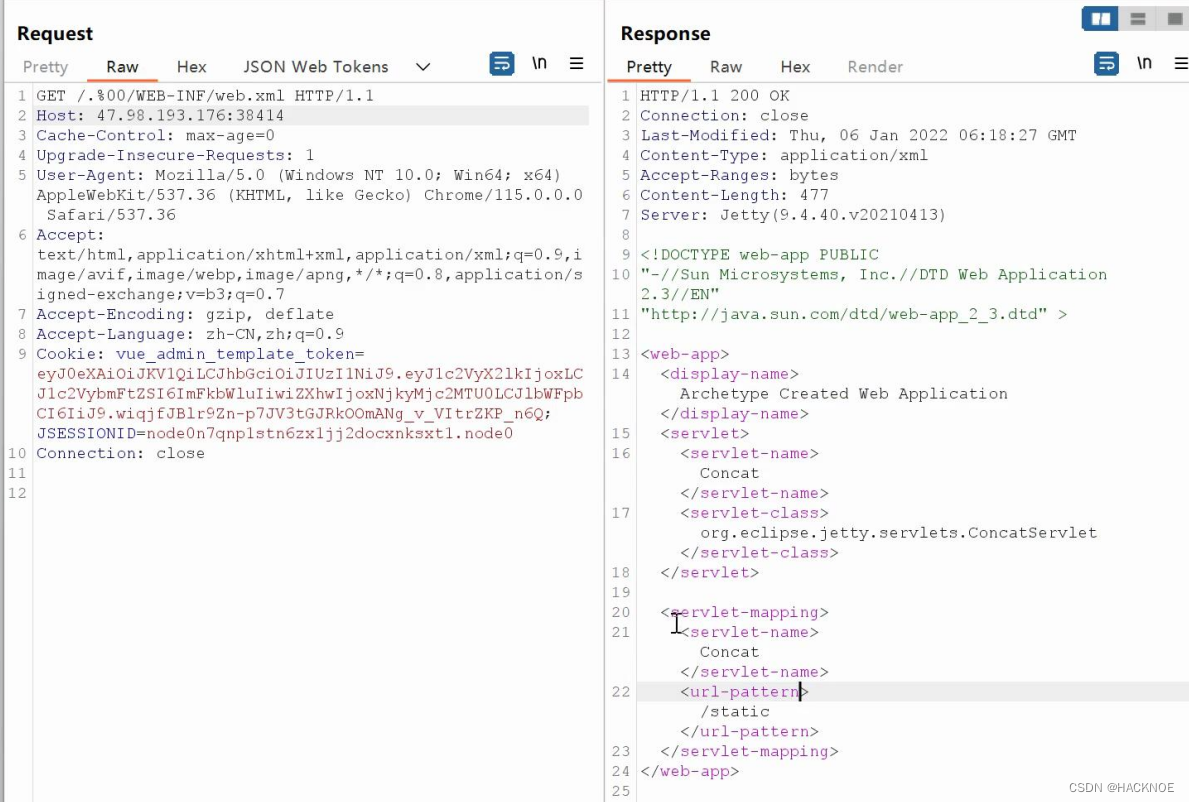
Task: Switch to Request Hex tab
Action: 191,67
